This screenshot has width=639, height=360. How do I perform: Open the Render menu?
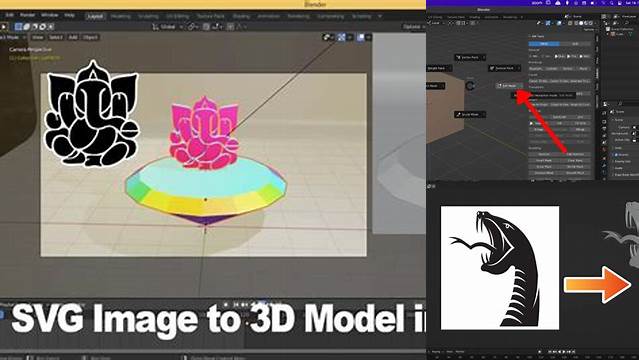pos(27,15)
